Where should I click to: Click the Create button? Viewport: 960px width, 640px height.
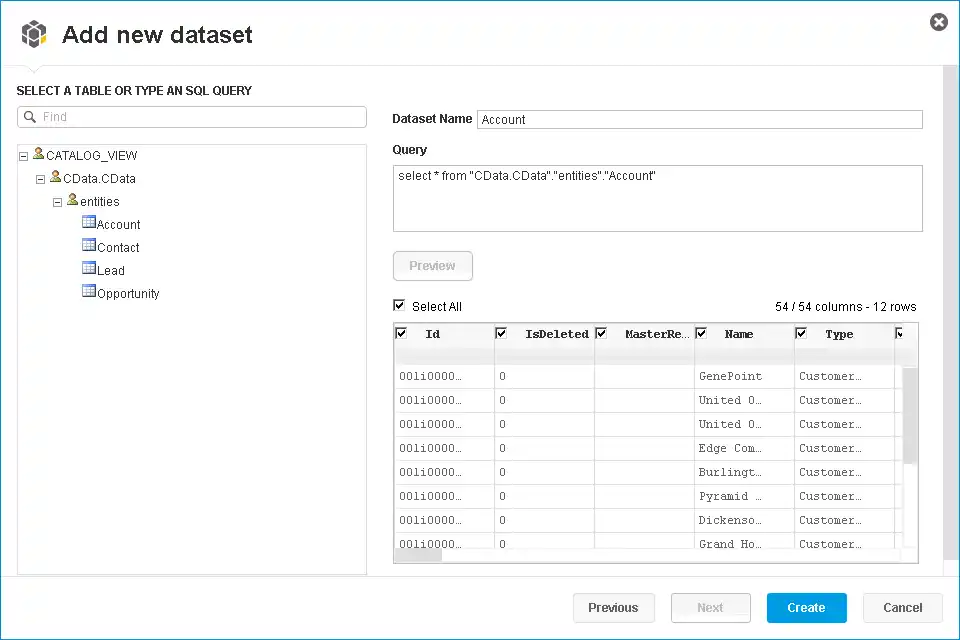[806, 607]
